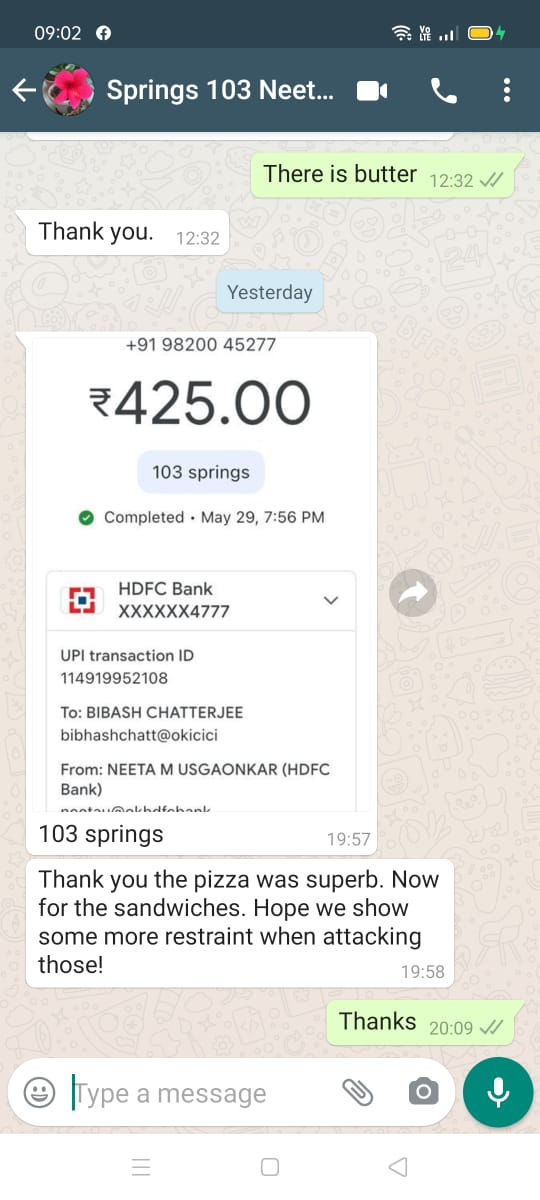The image size is (540, 1200).
Task: Open the three-dot more options menu
Action: coord(507,91)
